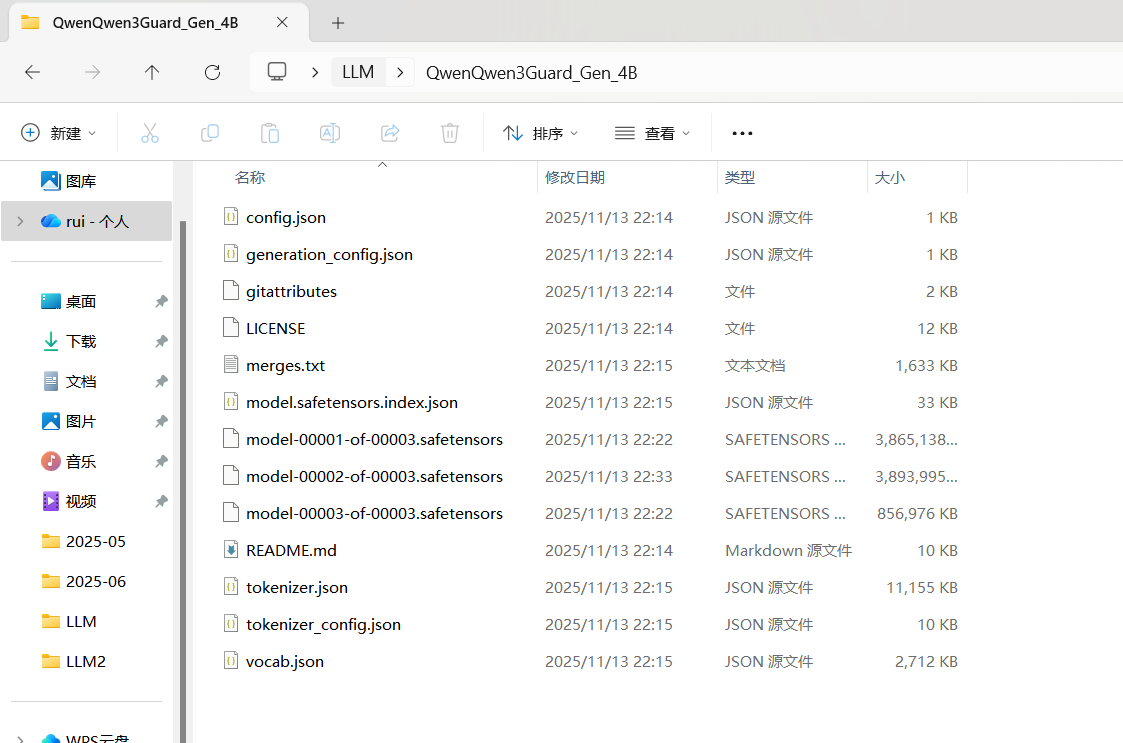Click the Paste clipboard icon
The width and height of the screenshot is (1123, 743).
(270, 133)
